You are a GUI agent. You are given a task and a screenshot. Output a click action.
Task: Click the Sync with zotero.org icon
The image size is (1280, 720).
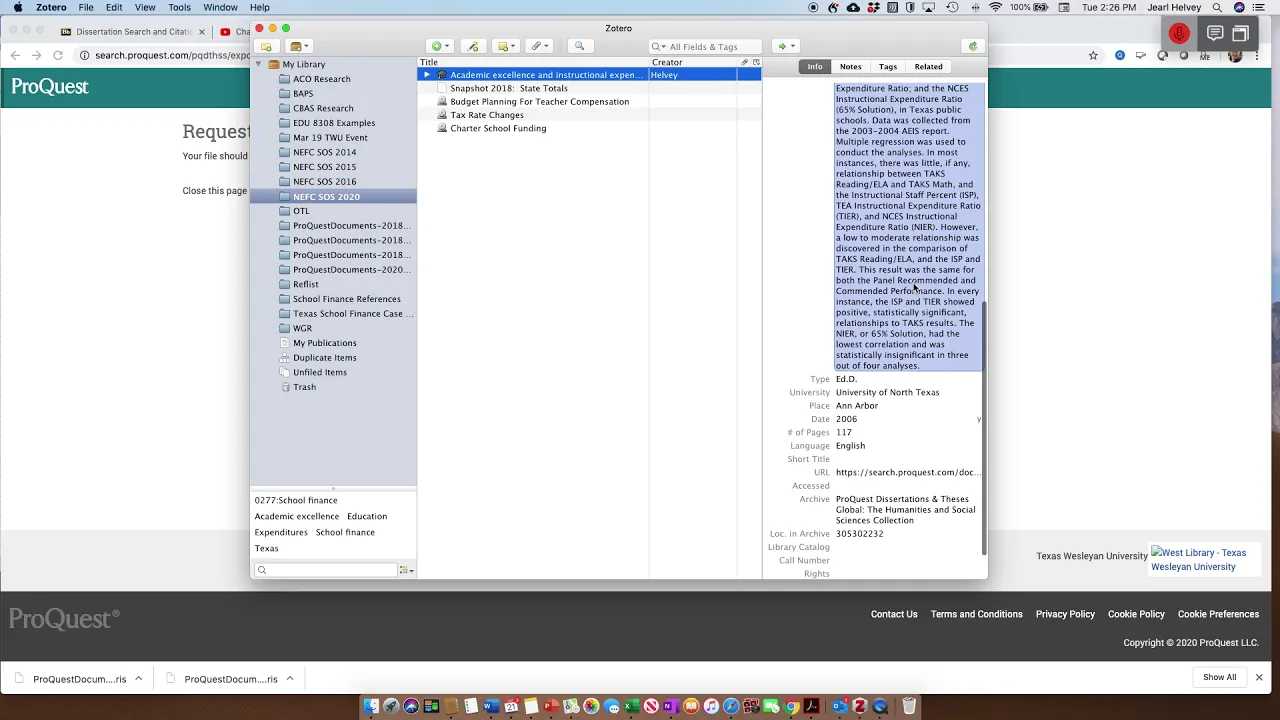pos(973,46)
